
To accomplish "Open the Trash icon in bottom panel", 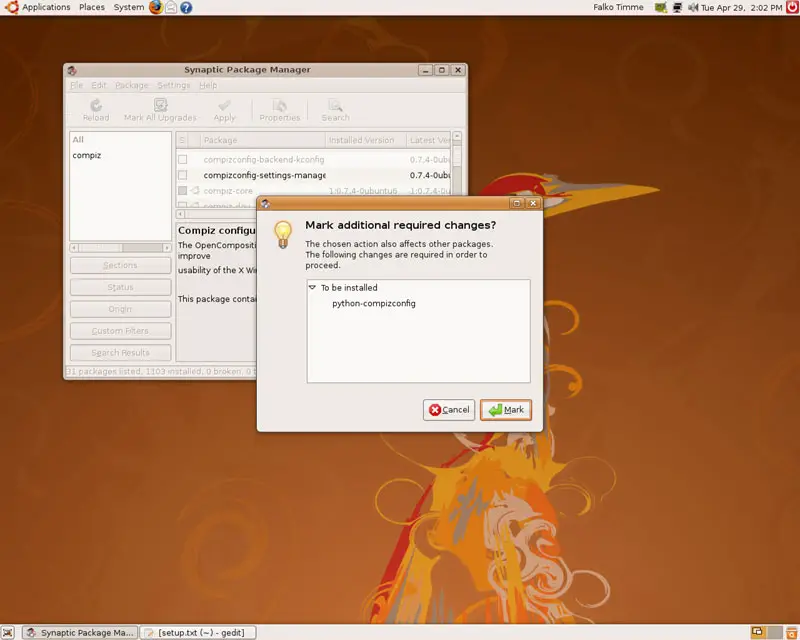I will pyautogui.click(x=792, y=632).
